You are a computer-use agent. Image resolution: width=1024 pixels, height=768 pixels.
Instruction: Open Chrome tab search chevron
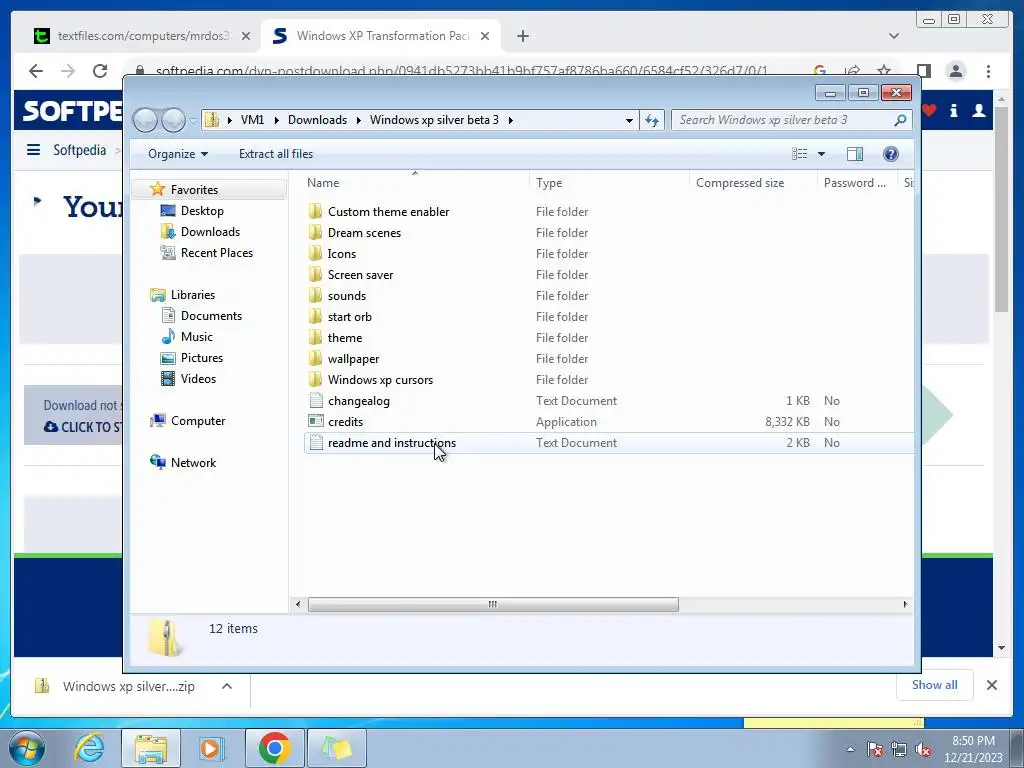tap(894, 36)
